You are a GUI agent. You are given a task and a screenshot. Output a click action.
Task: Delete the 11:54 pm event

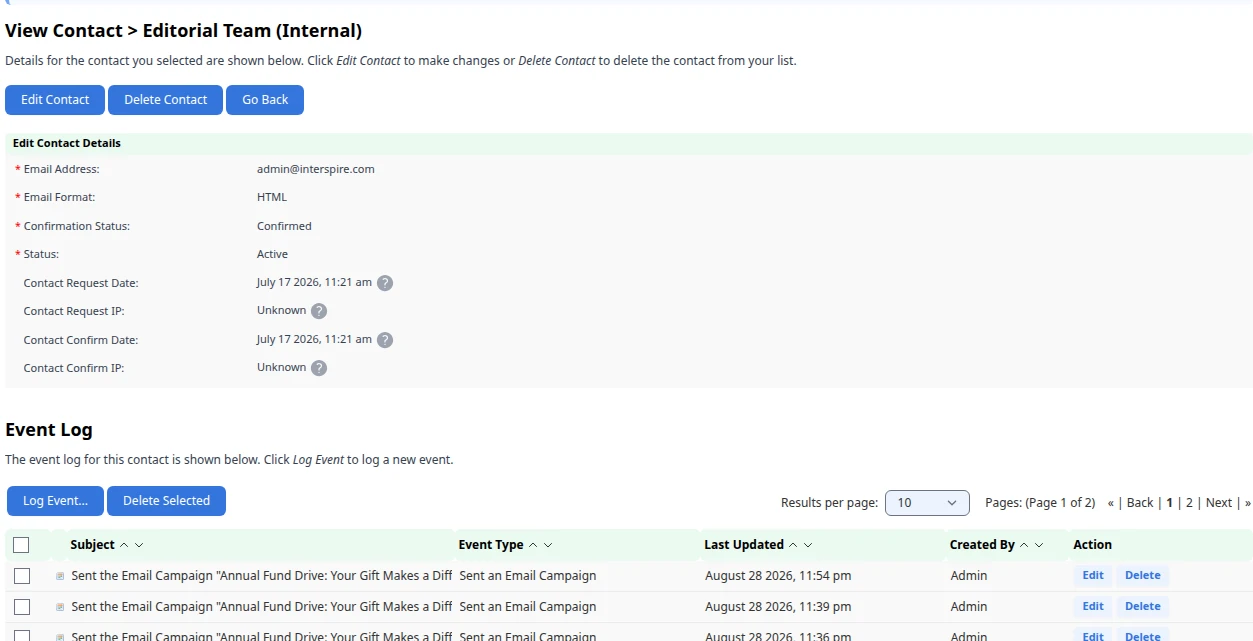tap(1143, 576)
